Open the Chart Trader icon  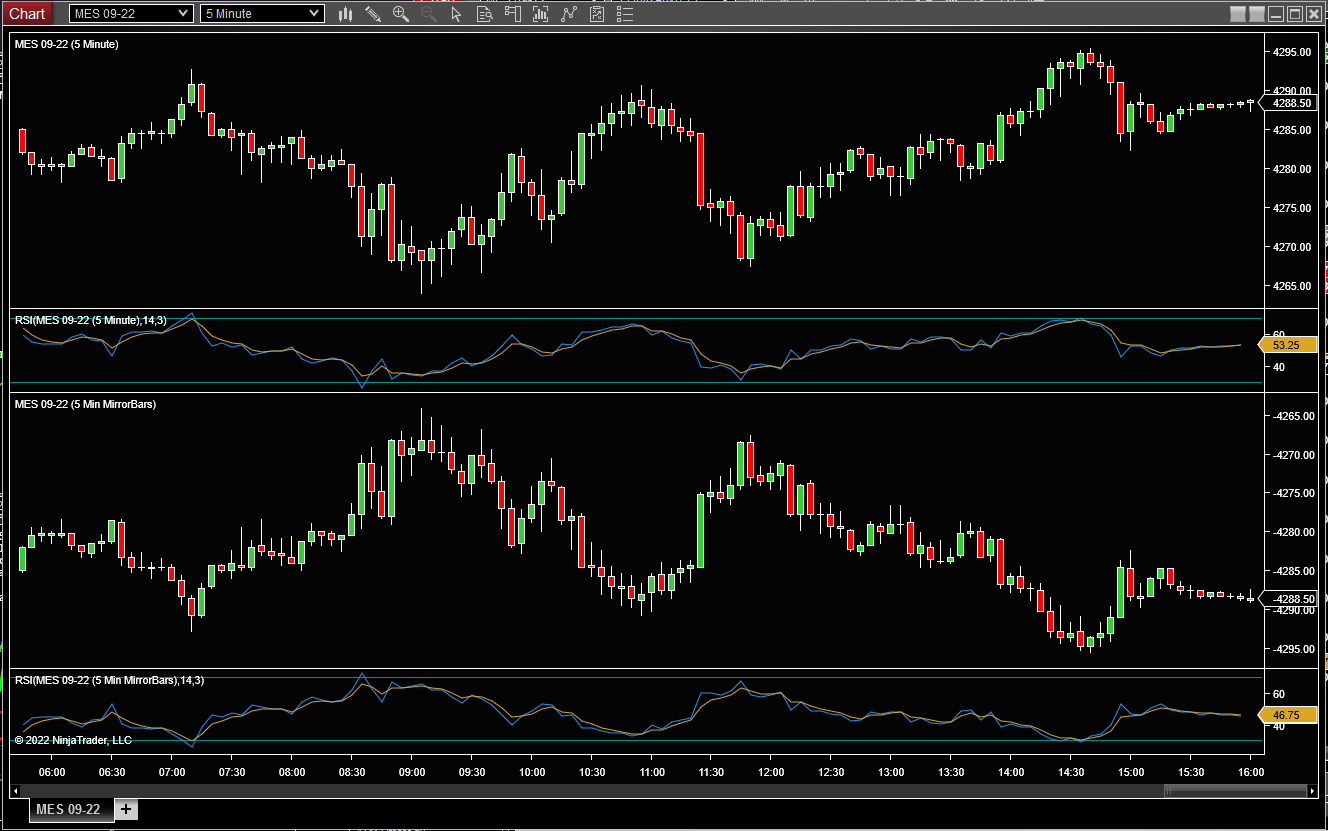pos(513,14)
